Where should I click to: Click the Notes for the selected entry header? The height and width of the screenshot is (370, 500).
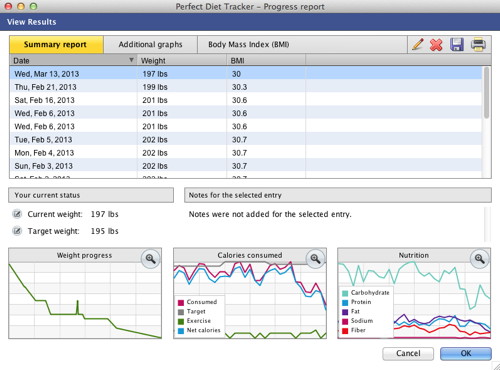tap(338, 195)
